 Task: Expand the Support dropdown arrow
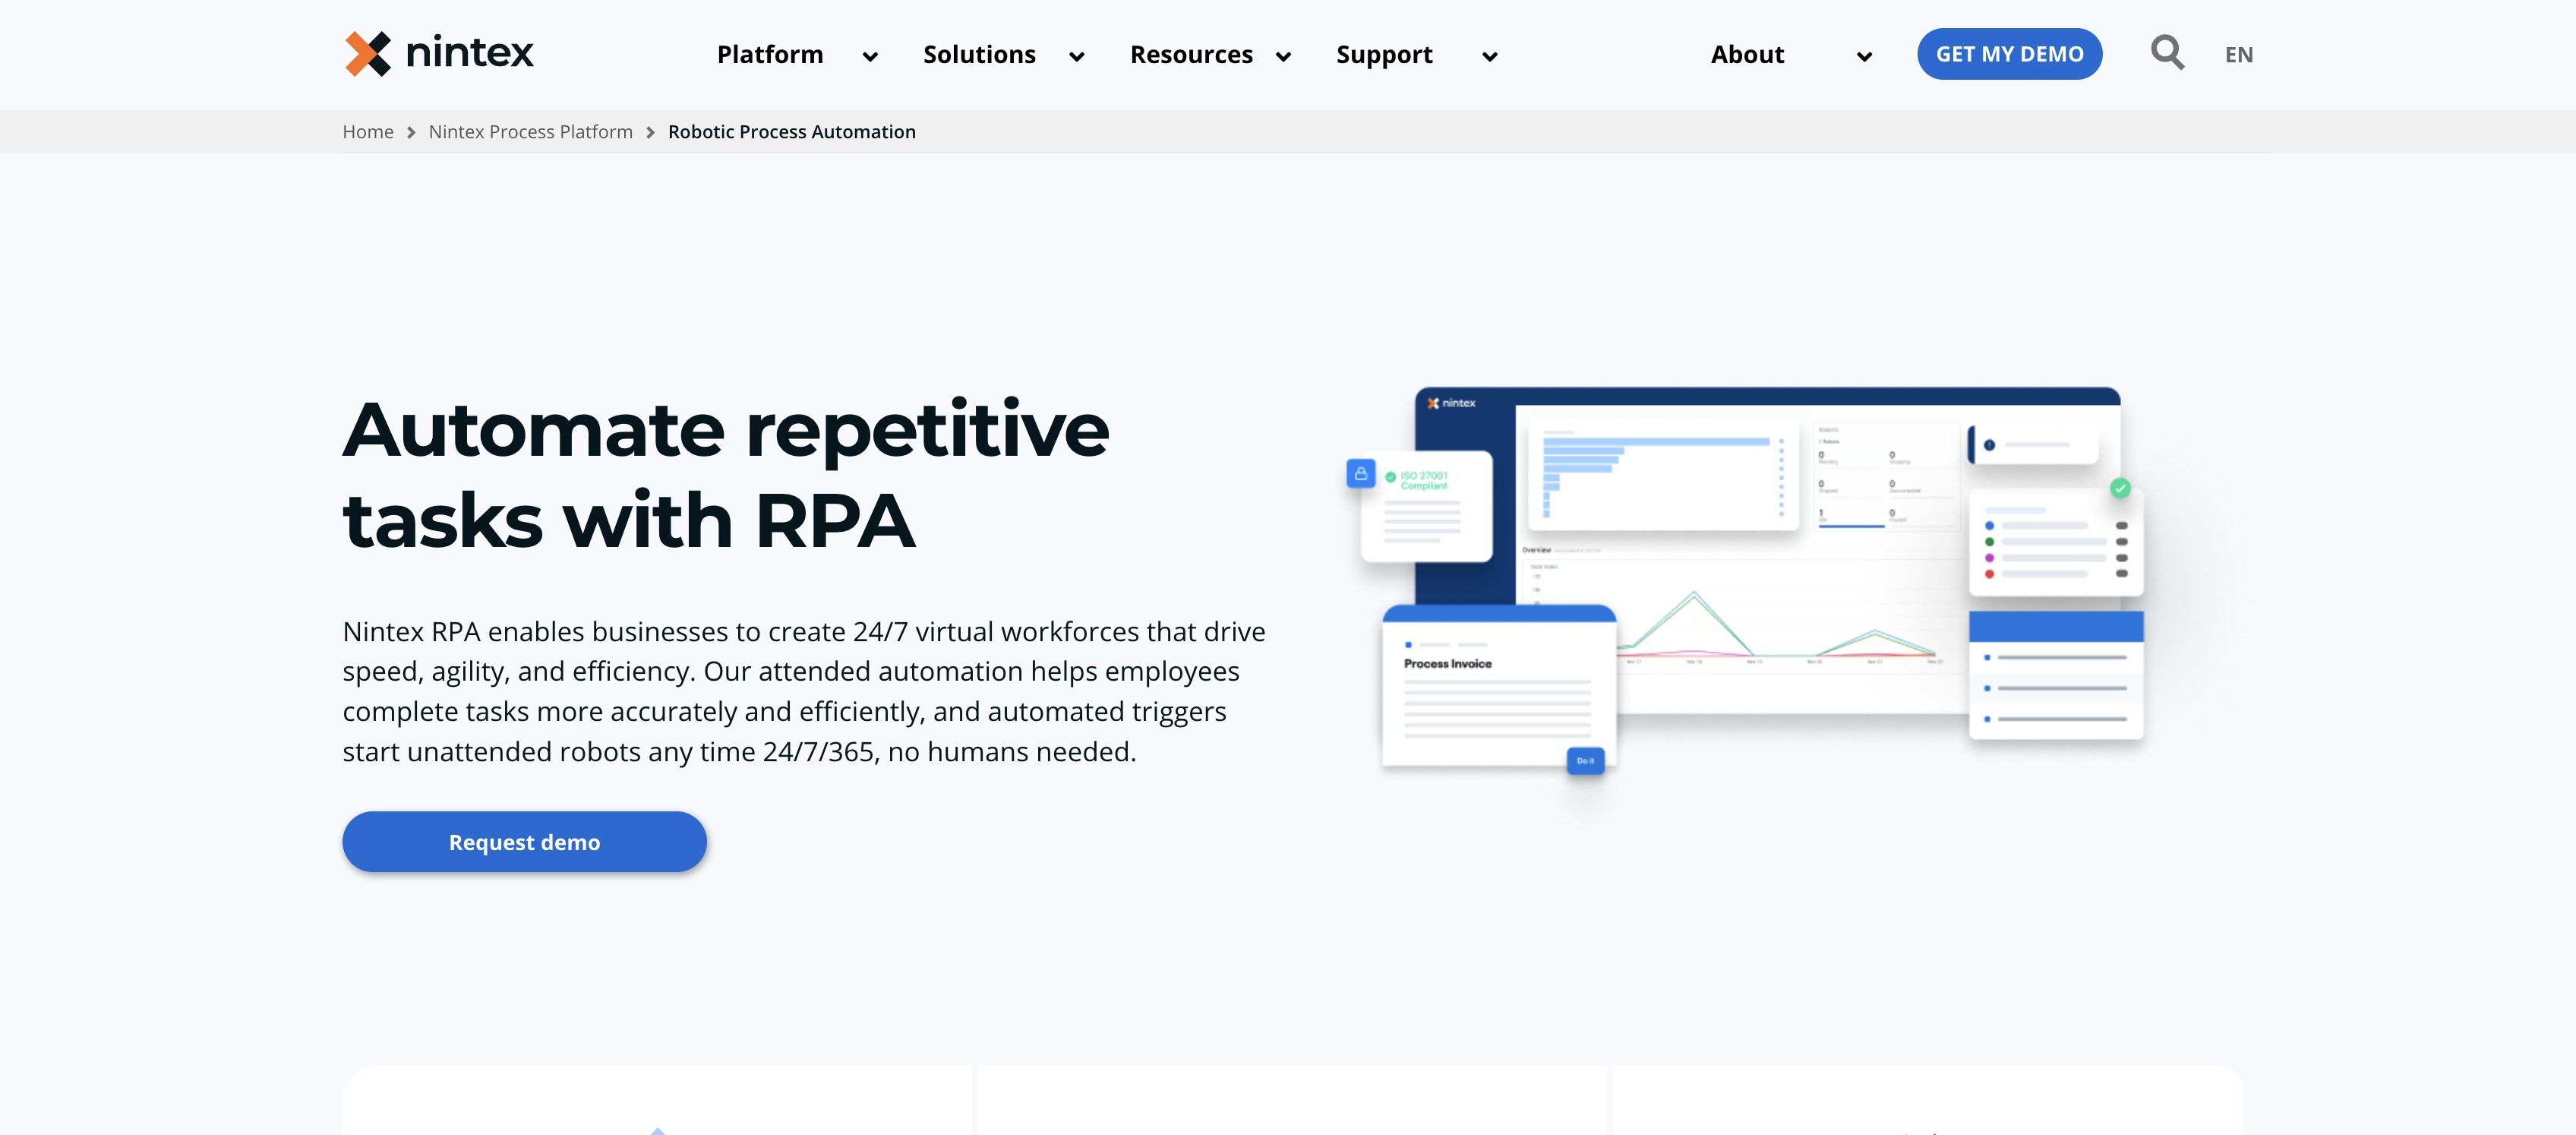coord(1489,57)
